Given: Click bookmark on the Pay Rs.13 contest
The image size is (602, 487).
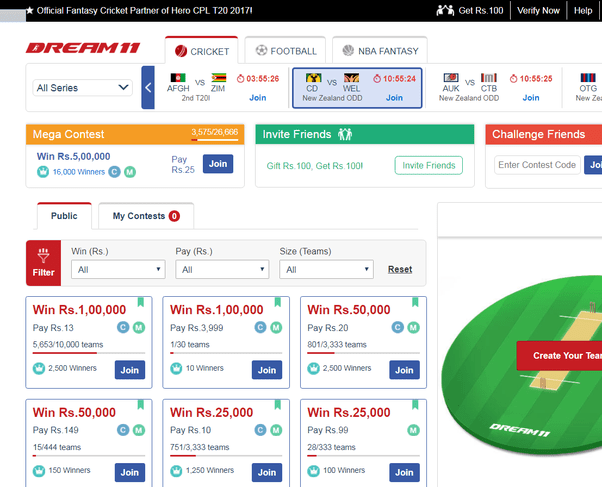Looking at the screenshot, I should (x=141, y=302).
